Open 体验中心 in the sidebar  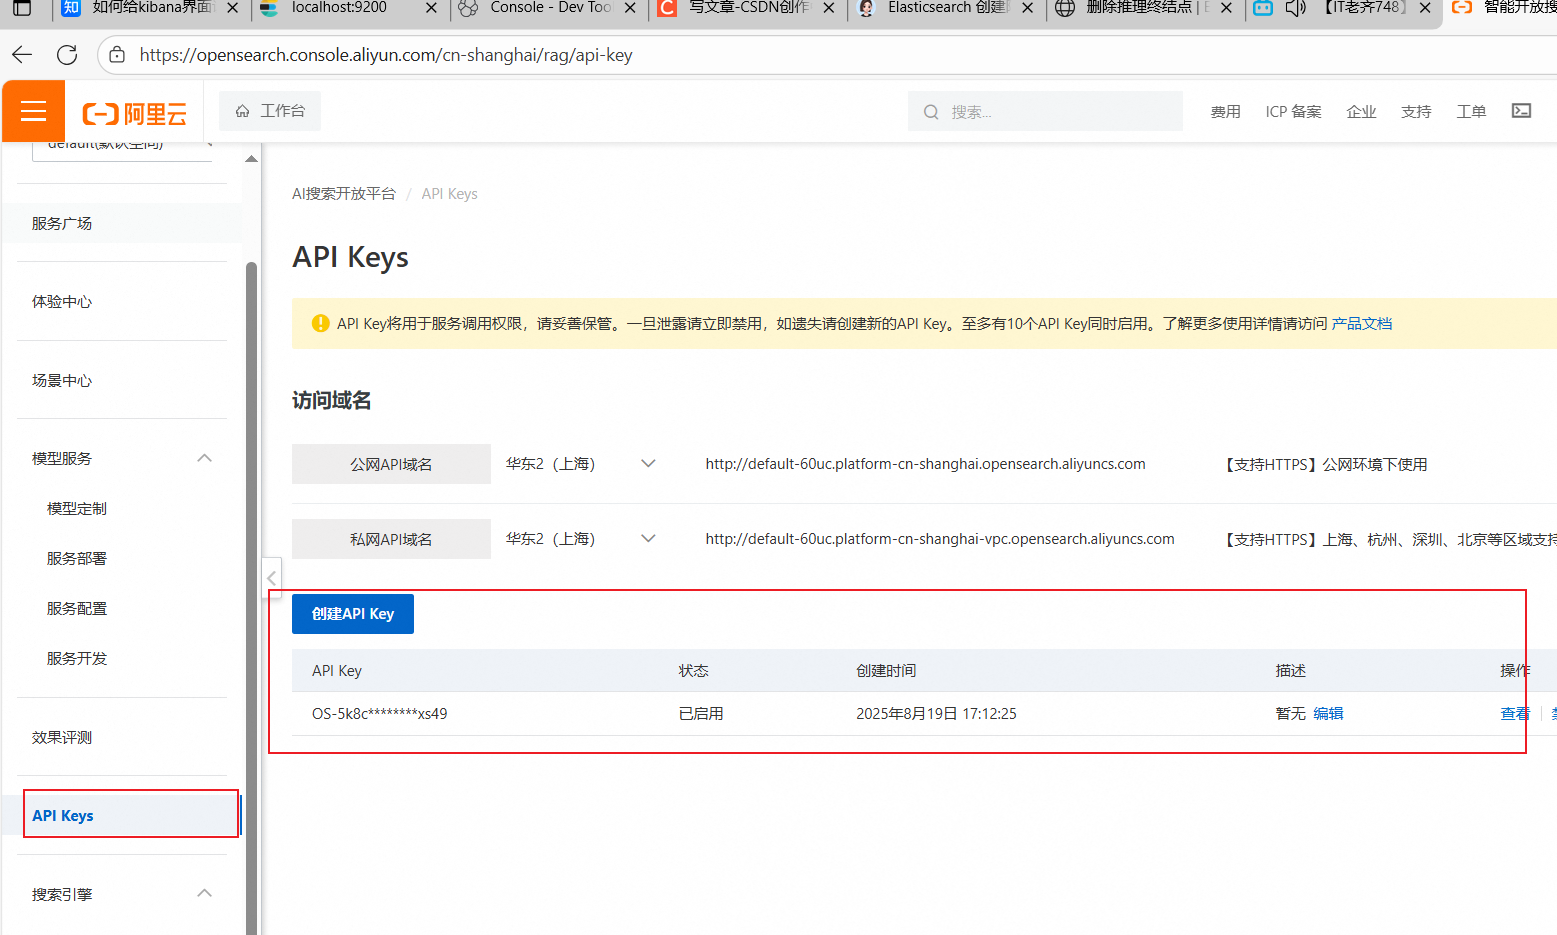click(62, 302)
